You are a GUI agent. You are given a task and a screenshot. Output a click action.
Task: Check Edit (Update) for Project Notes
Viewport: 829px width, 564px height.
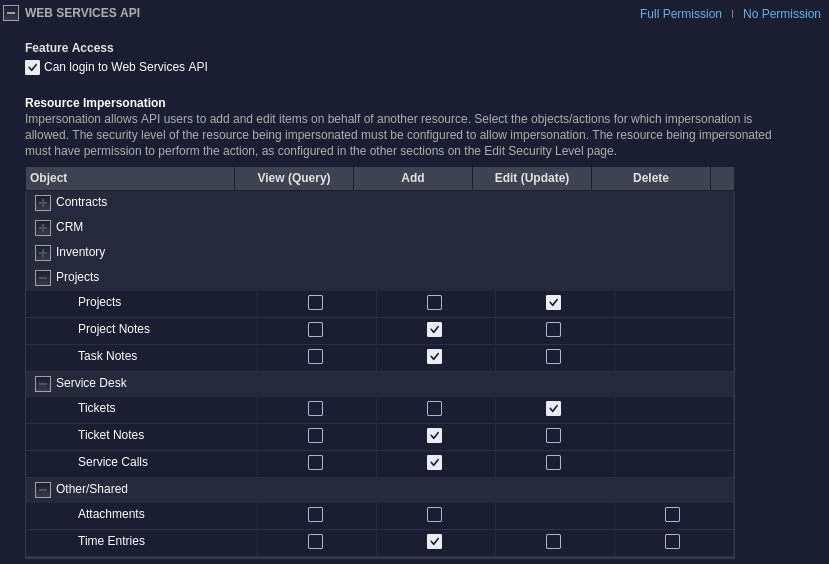click(x=553, y=329)
